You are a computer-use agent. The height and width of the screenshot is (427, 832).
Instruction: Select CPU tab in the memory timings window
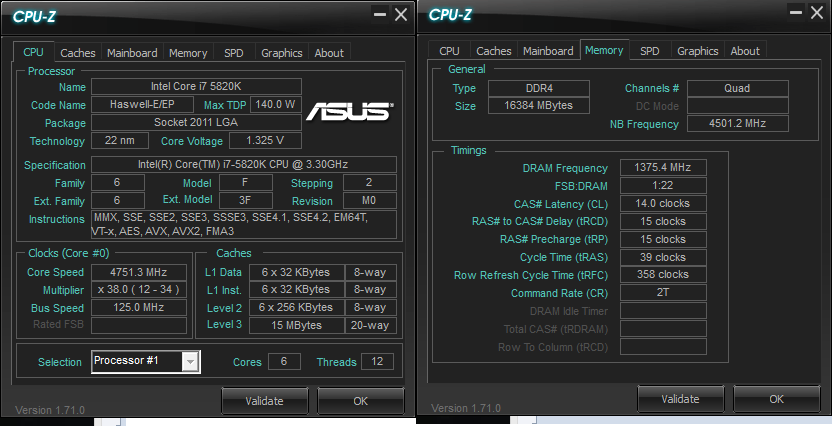[449, 51]
